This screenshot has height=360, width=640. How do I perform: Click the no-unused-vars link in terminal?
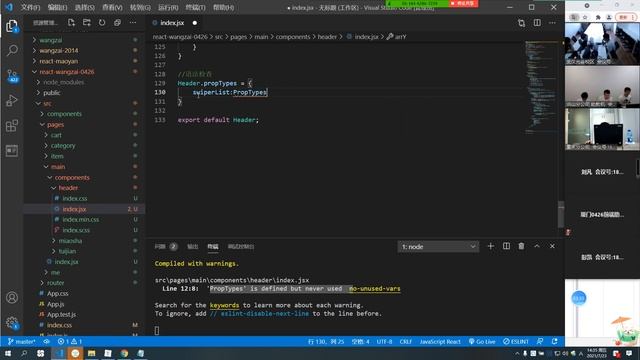point(375,289)
